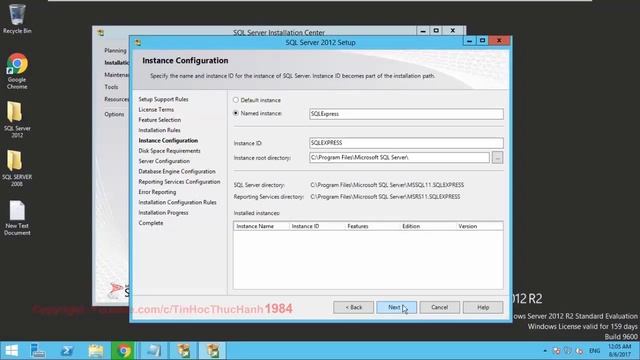
Task: Open Options in the Installation Center window
Action: 114,114
